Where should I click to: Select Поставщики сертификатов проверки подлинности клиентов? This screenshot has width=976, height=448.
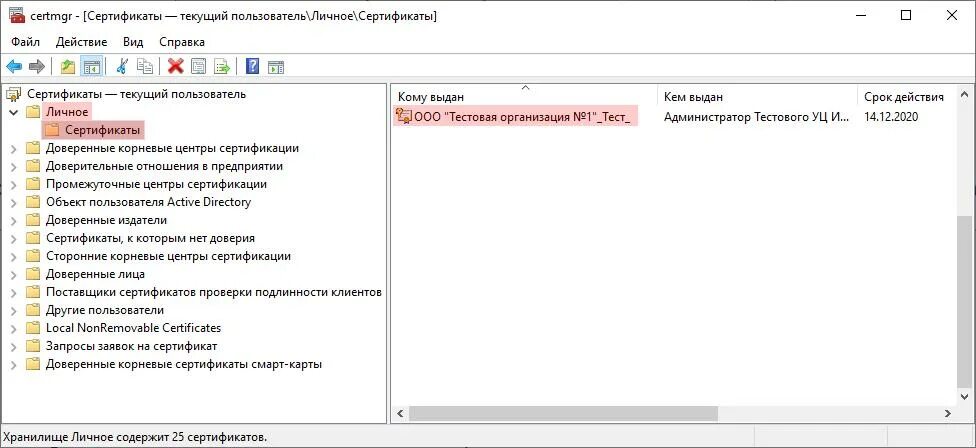(x=214, y=292)
